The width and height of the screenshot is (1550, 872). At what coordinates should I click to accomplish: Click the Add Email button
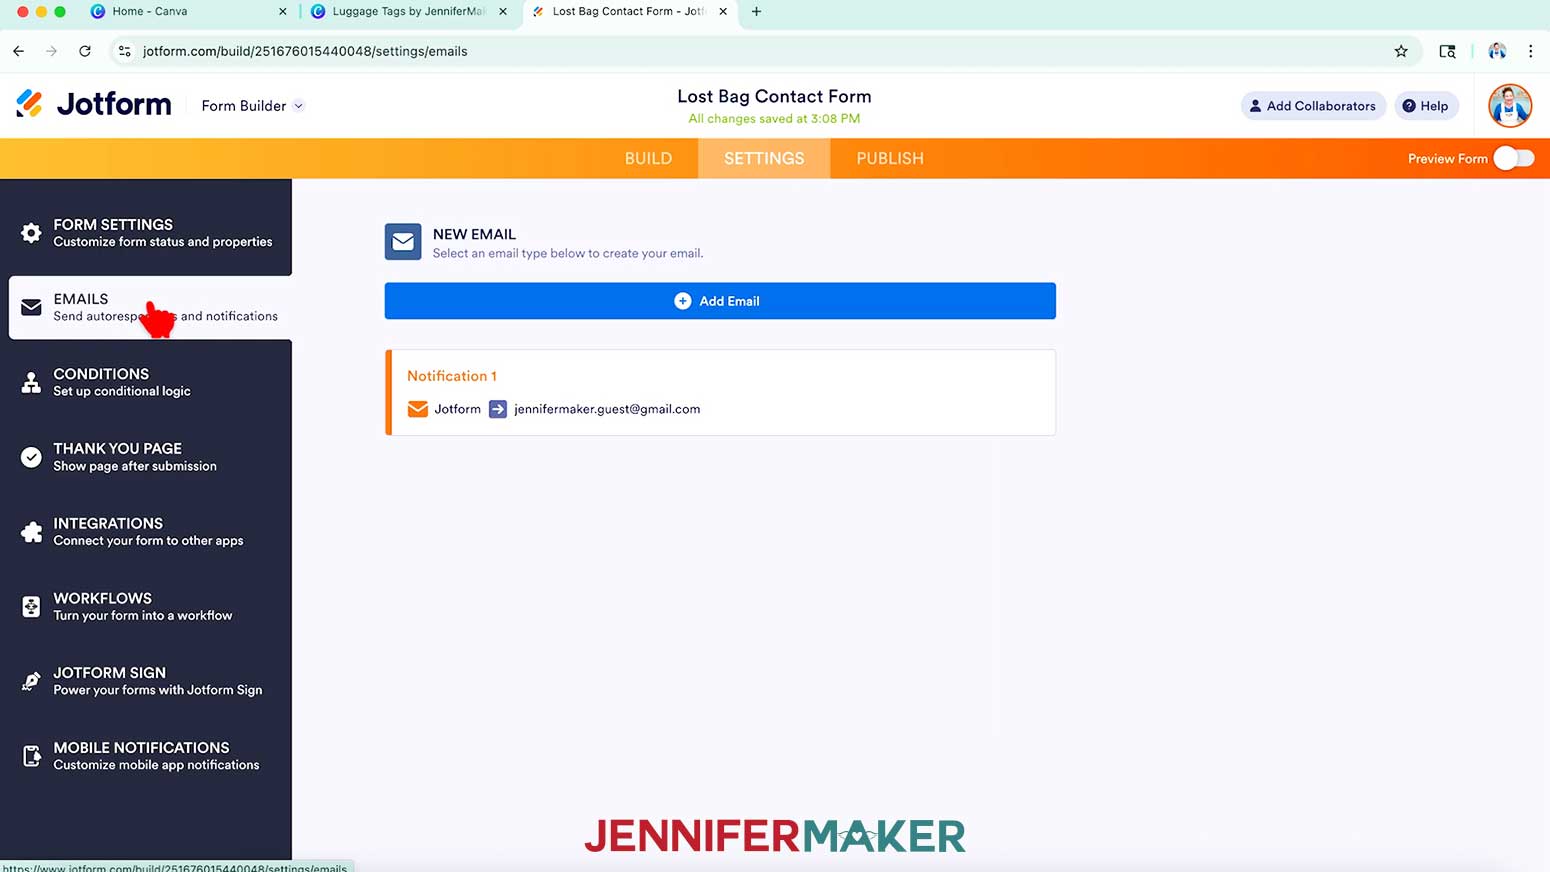[720, 301]
